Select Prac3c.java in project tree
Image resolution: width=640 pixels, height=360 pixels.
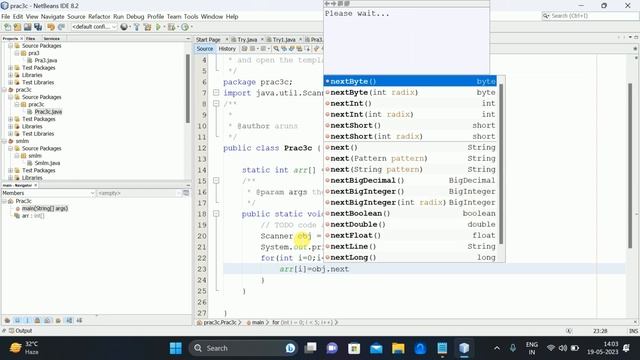[x=48, y=112]
